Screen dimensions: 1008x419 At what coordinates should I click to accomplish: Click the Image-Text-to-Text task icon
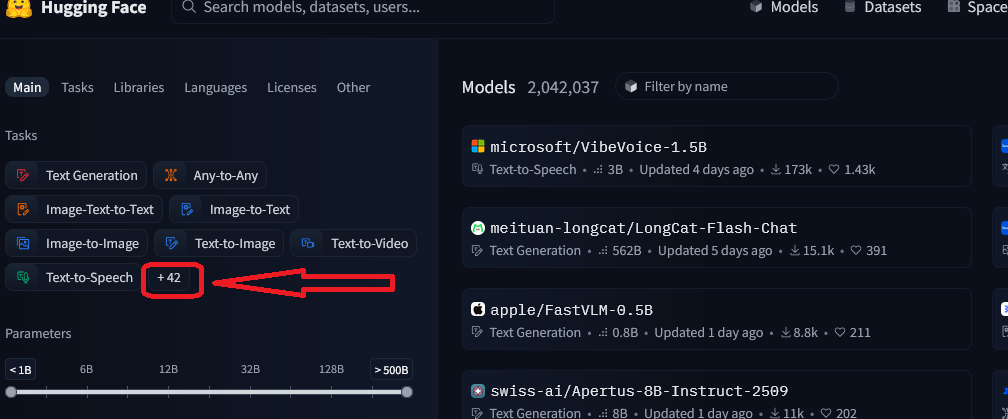[23, 209]
